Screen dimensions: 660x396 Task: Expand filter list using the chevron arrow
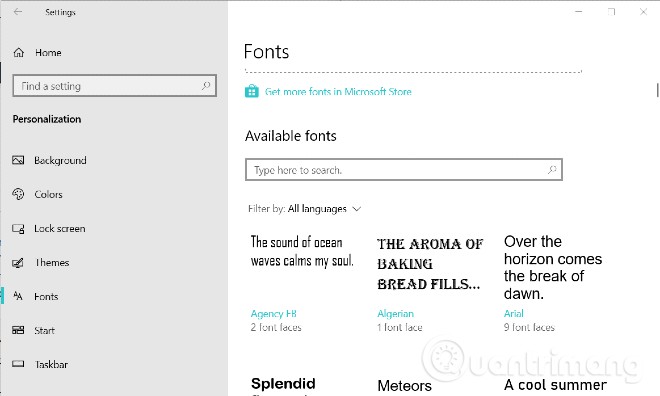pyautogui.click(x=357, y=209)
